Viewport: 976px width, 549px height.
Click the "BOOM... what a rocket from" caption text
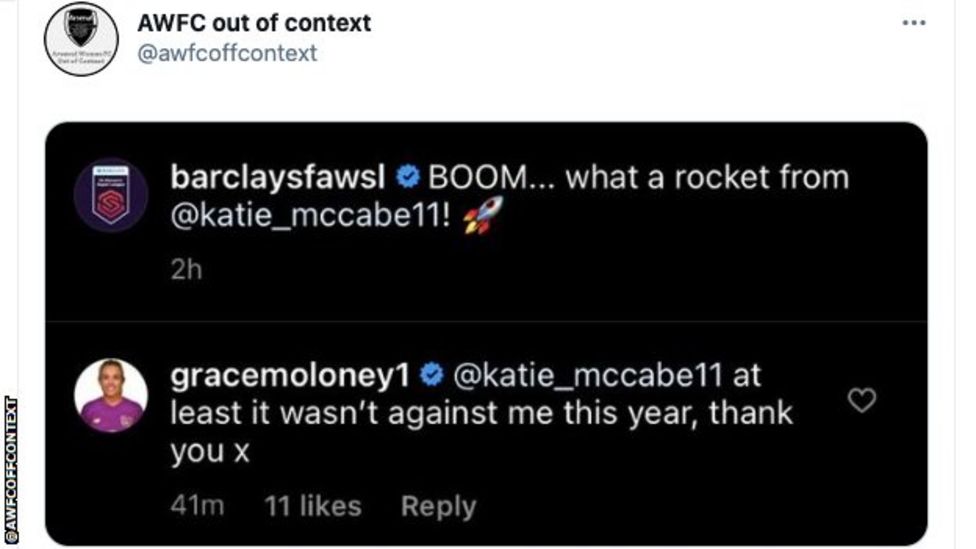(638, 178)
